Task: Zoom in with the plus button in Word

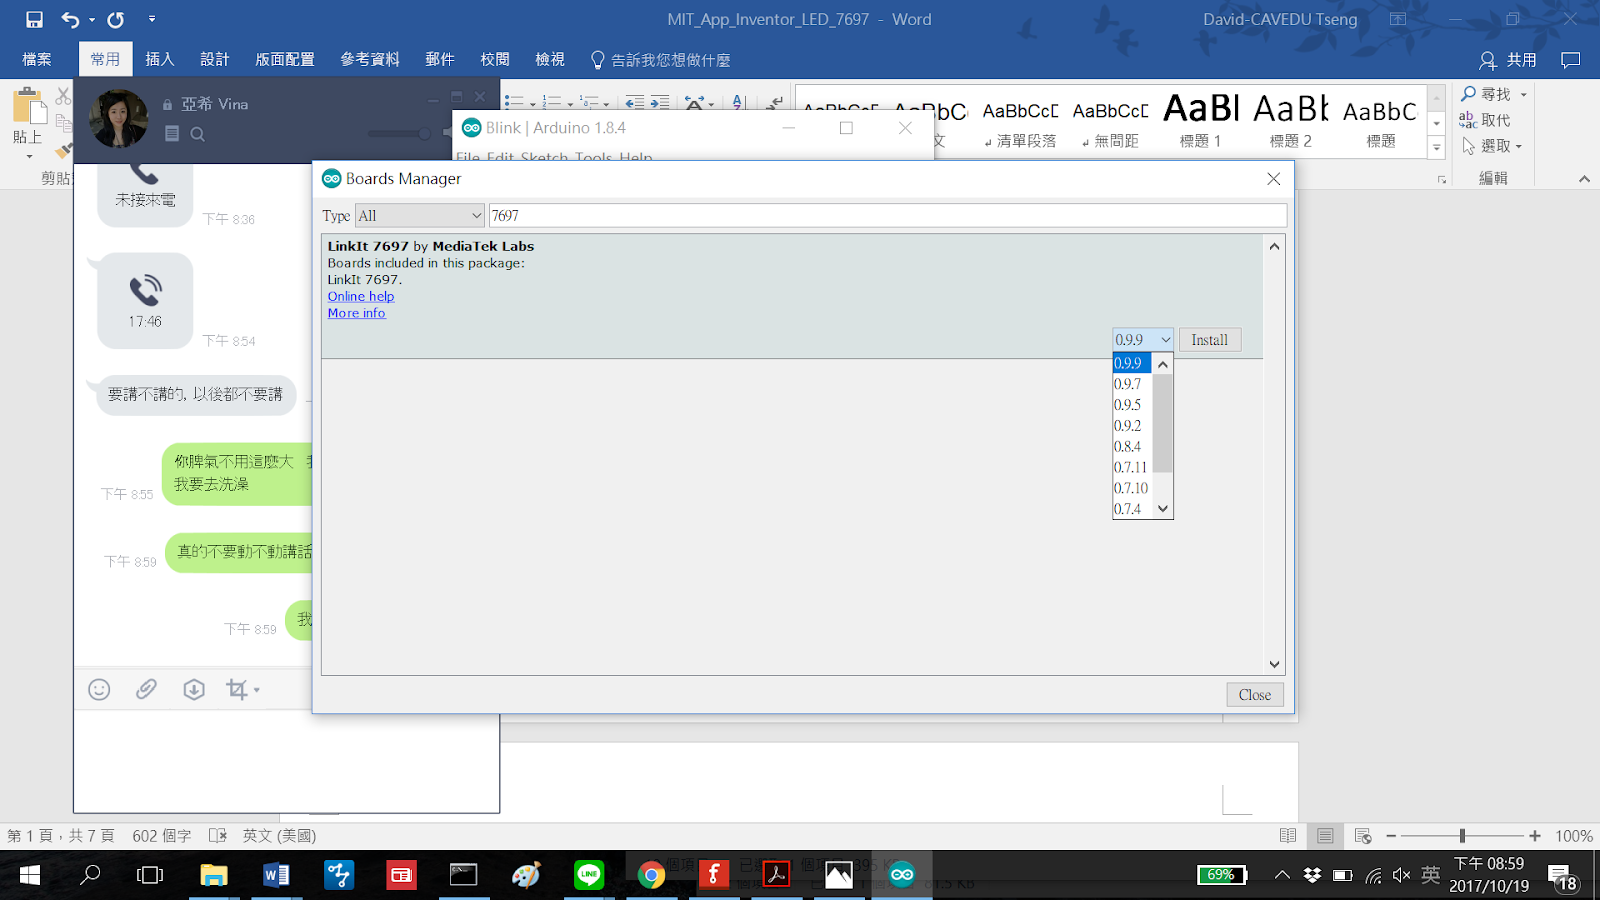Action: (x=1535, y=836)
